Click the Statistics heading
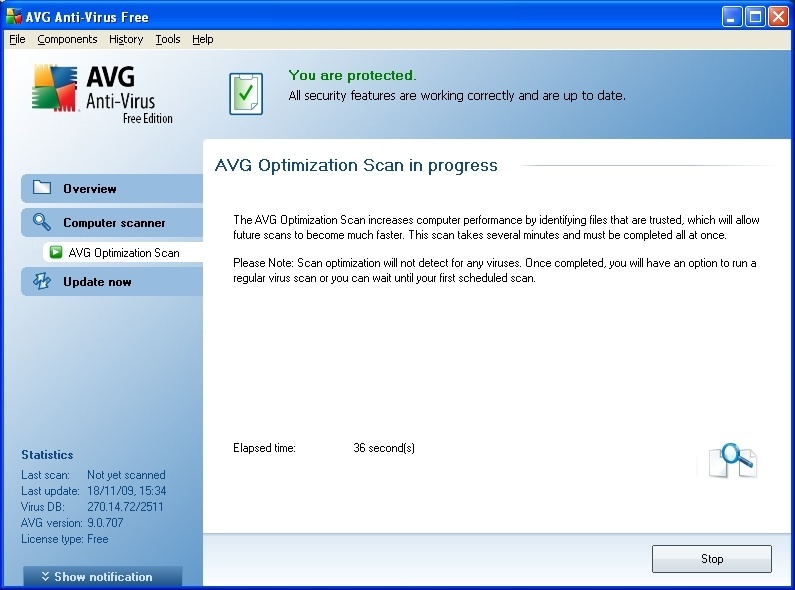Screen dimensions: 795x590 tap(47, 455)
